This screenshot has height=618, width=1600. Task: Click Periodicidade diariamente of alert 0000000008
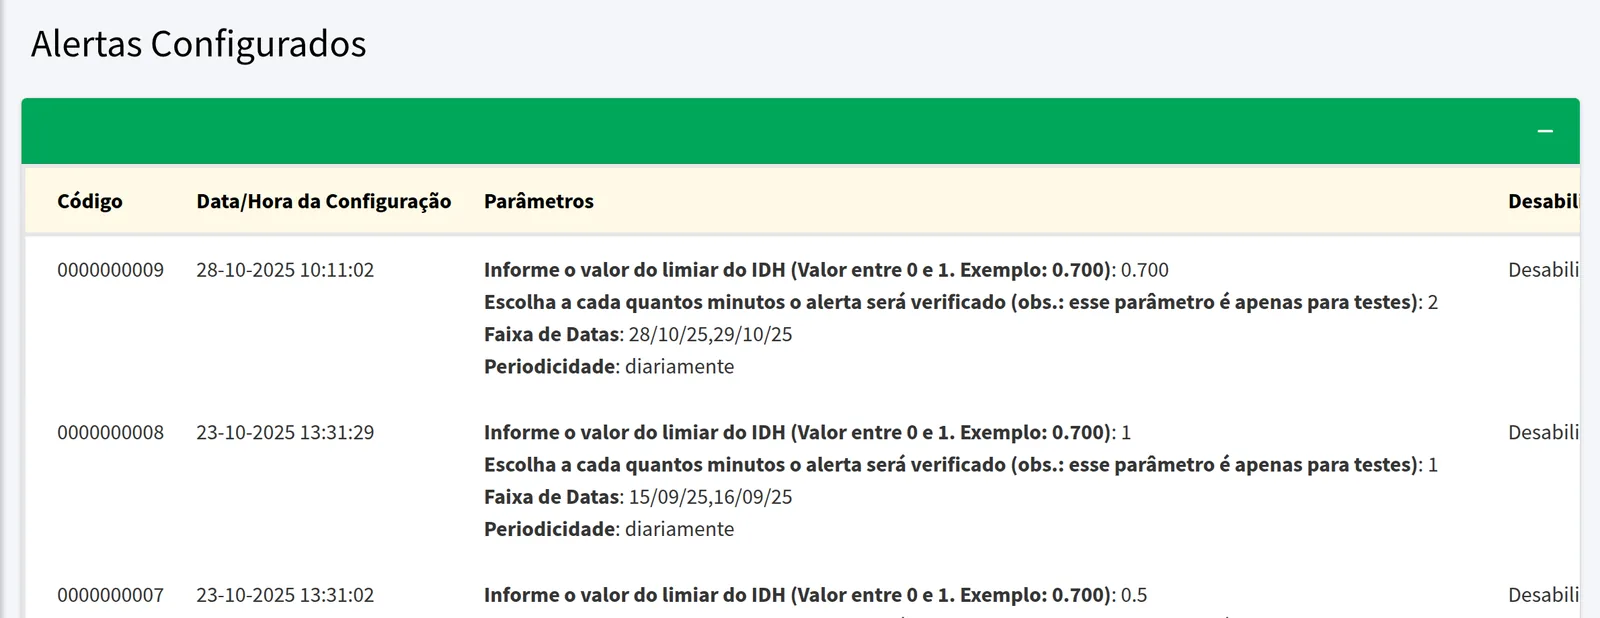point(609,529)
